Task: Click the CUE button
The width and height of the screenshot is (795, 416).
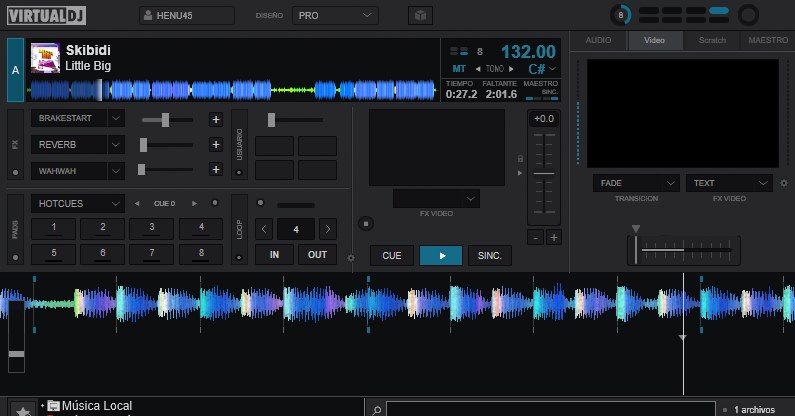Action: click(x=392, y=256)
